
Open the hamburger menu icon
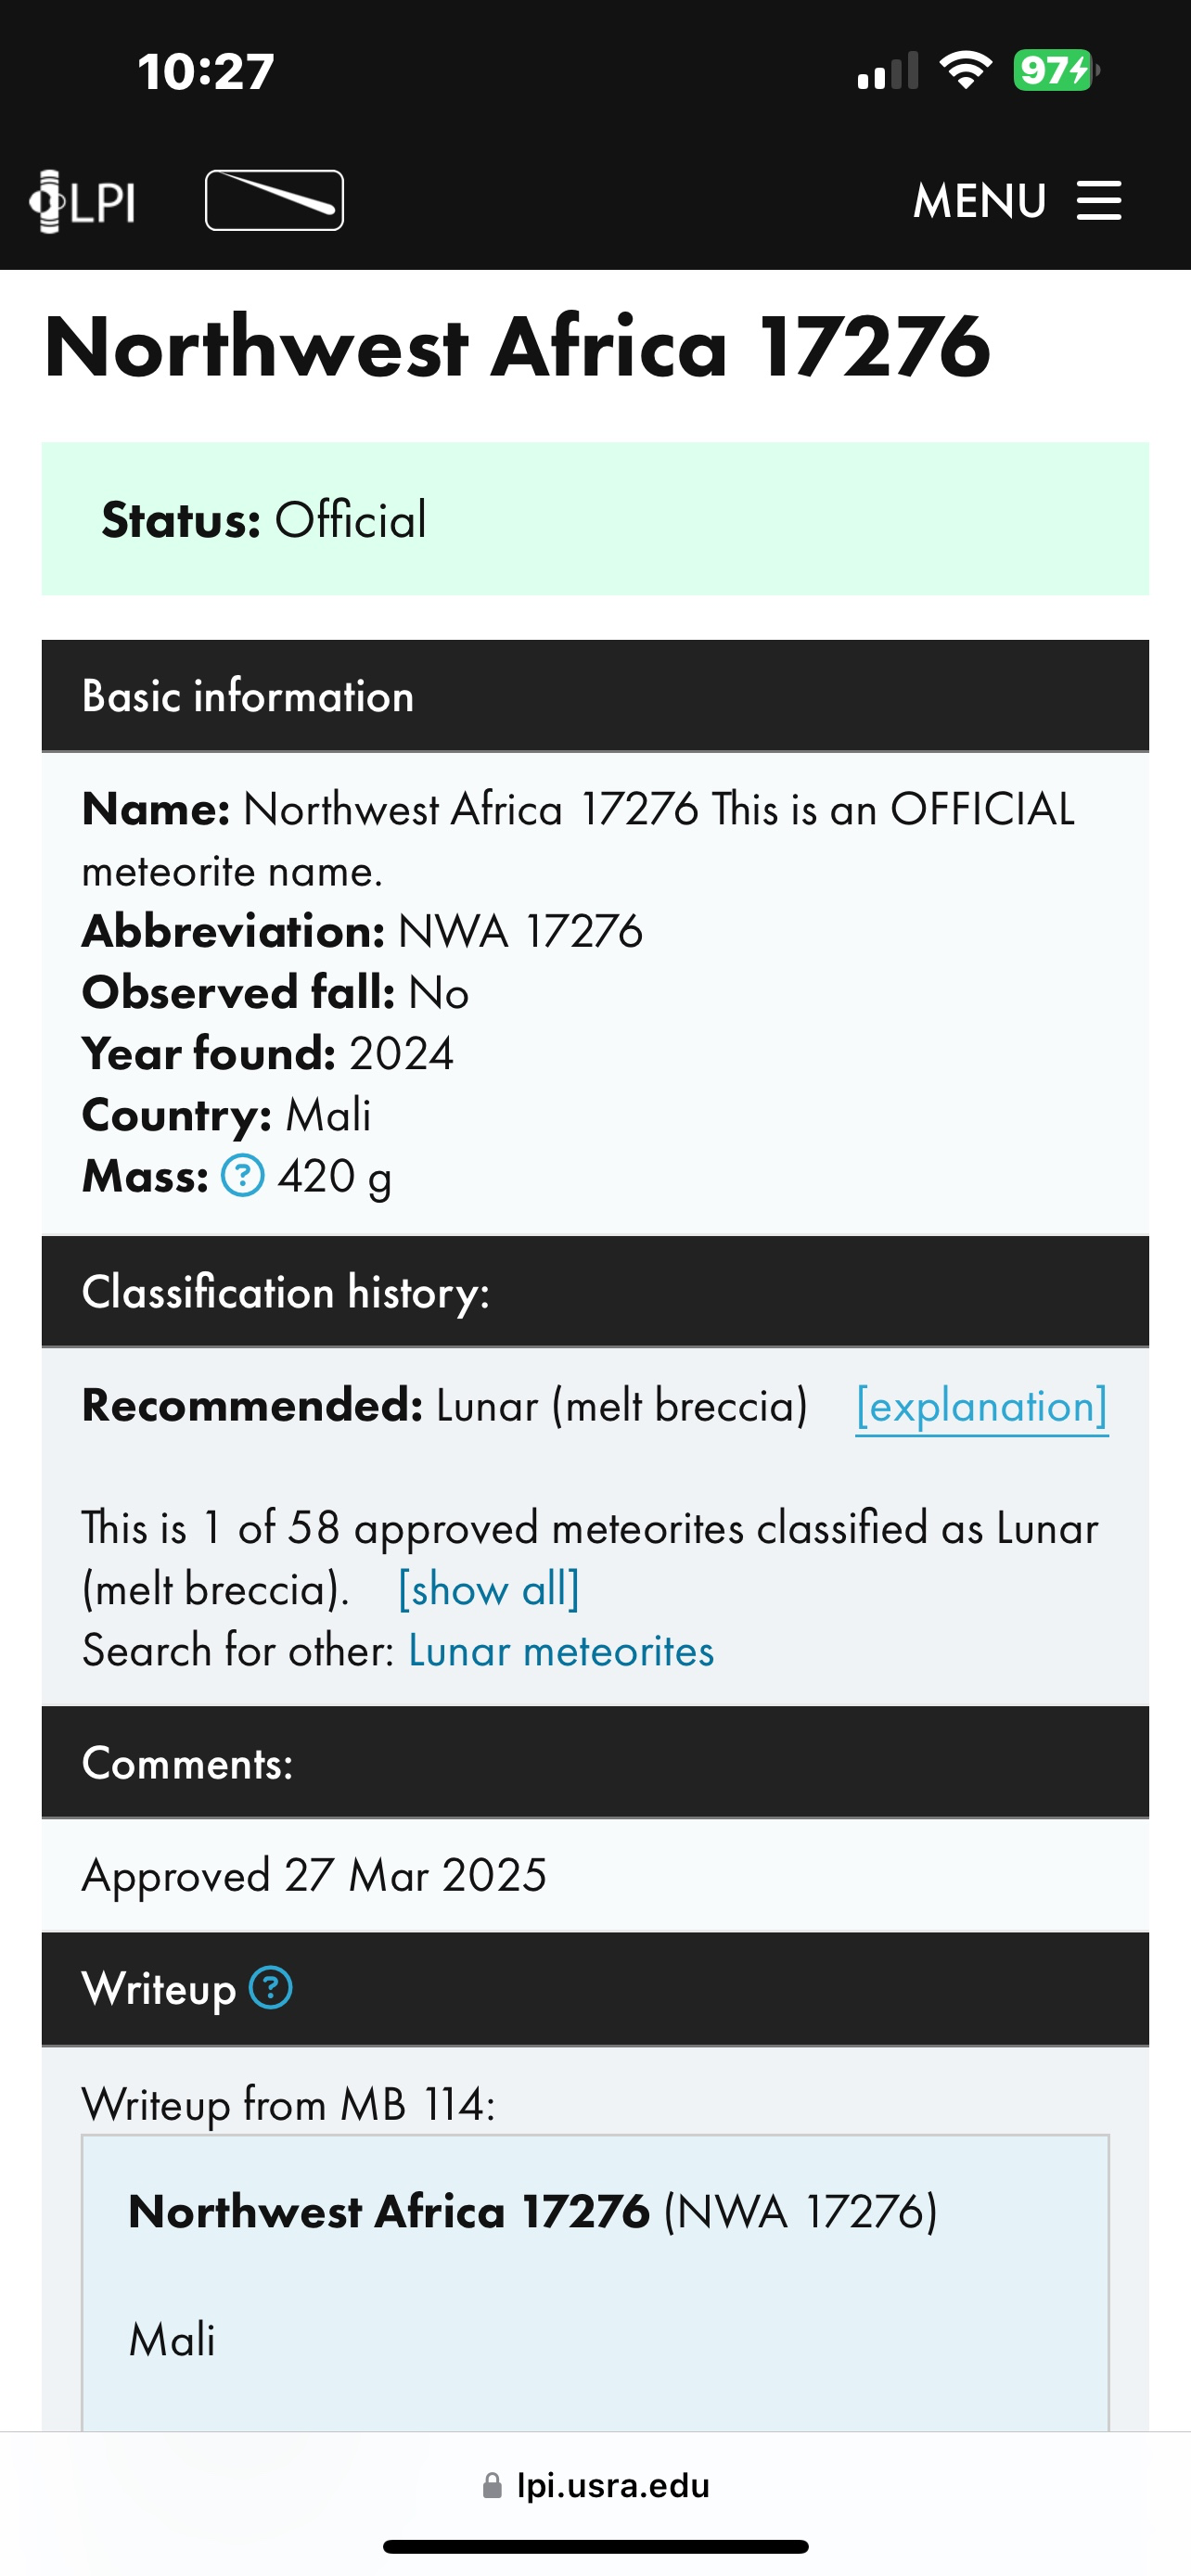[x=1098, y=200]
